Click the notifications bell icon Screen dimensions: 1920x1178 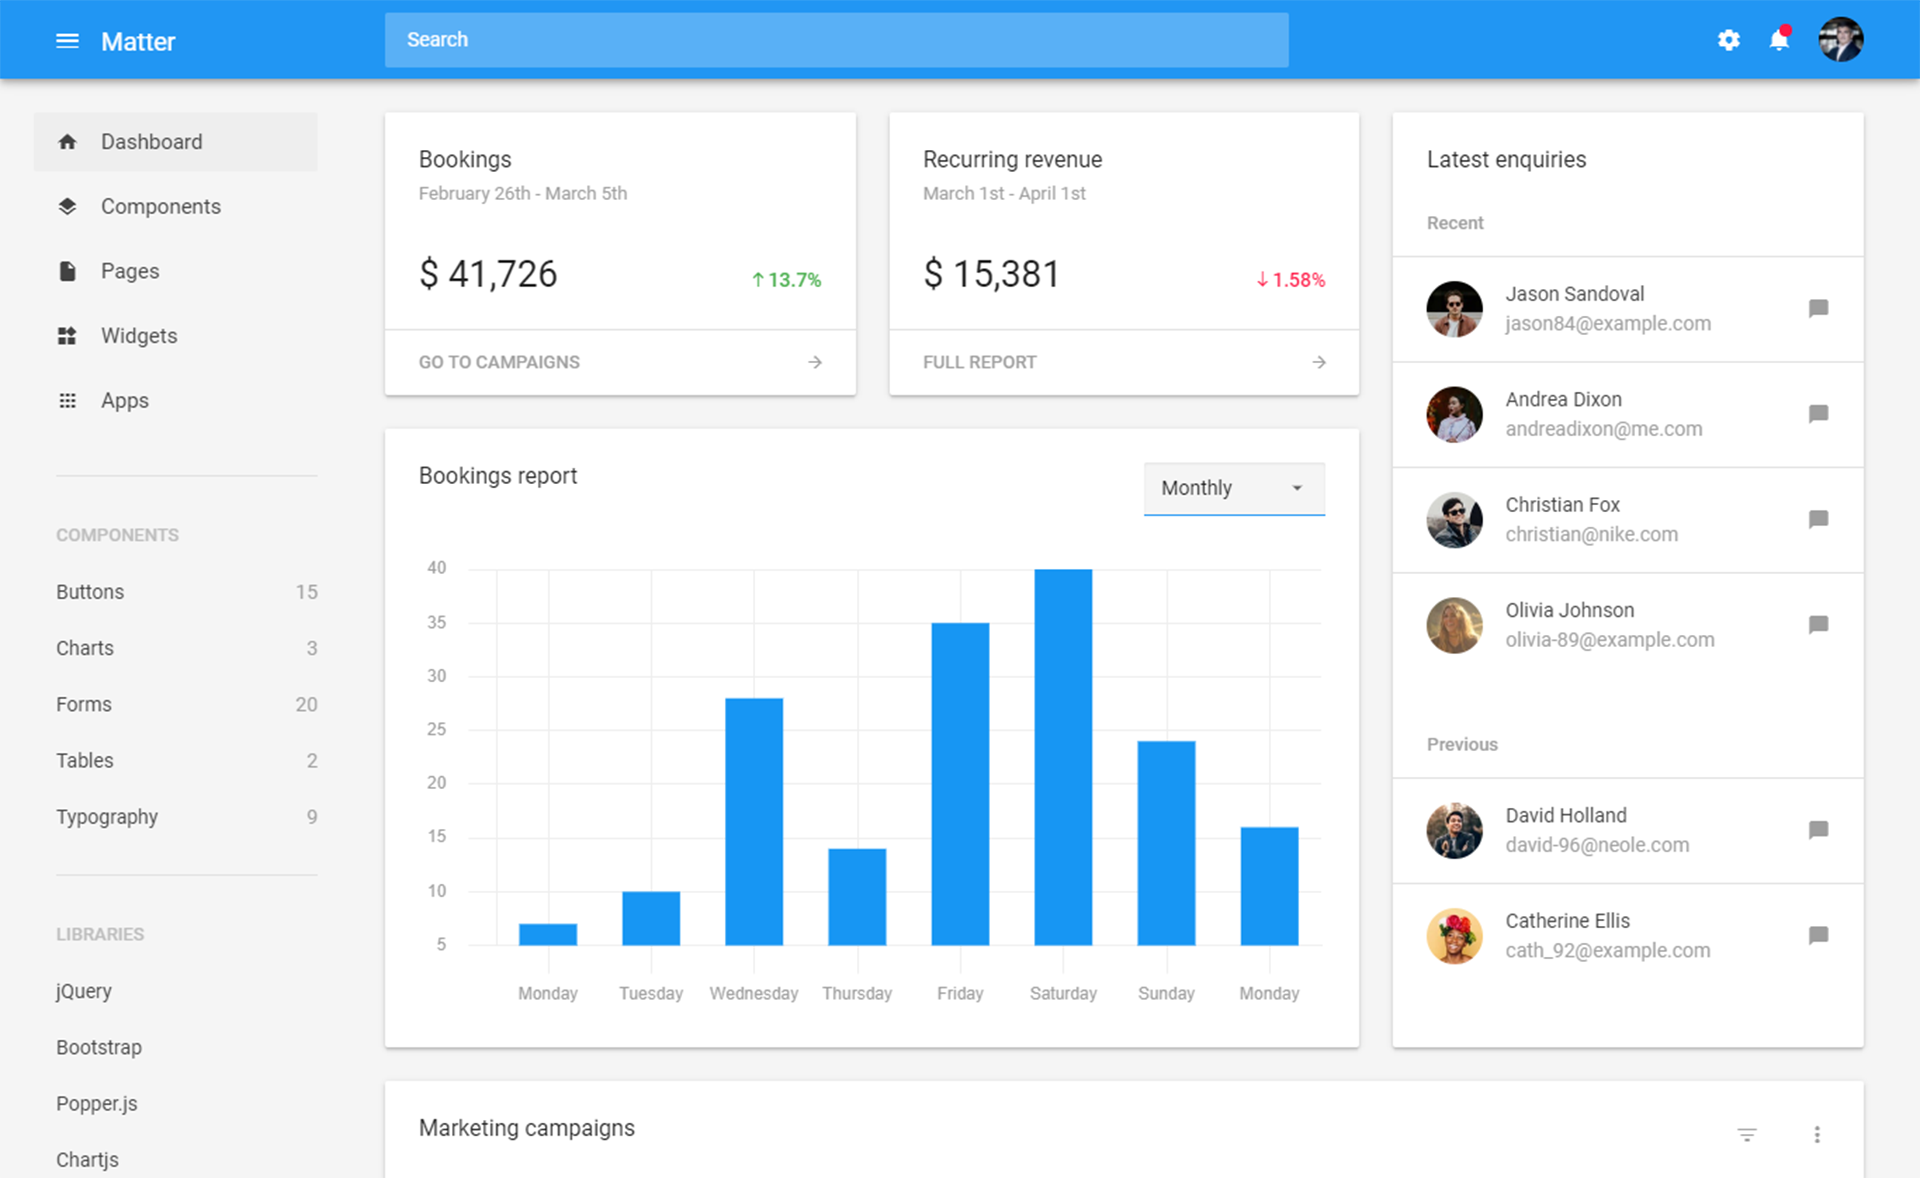click(1779, 38)
